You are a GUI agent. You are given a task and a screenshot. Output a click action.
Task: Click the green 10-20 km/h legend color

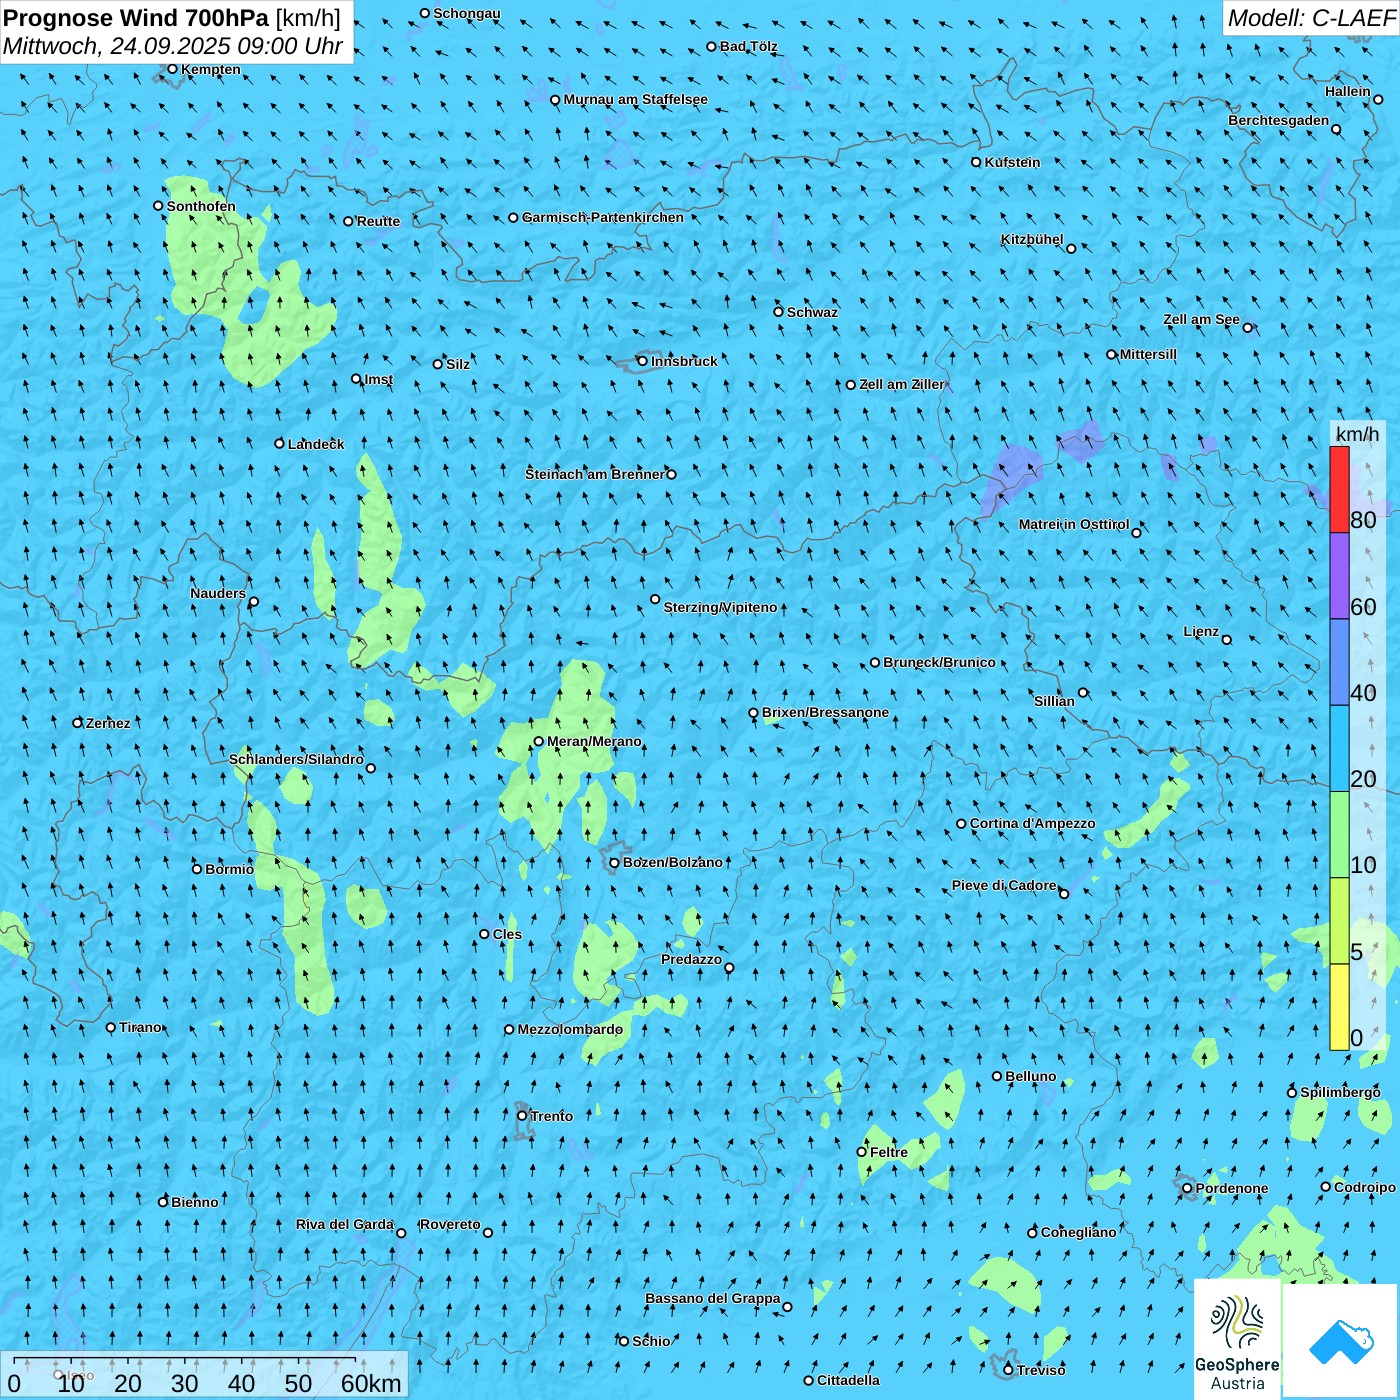coord(1339,835)
